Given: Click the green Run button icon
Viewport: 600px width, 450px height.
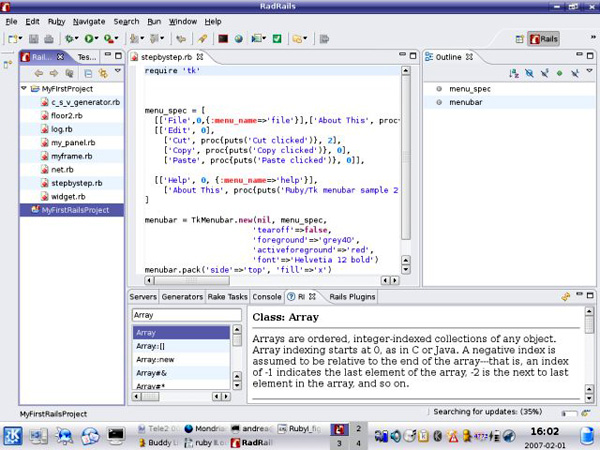Looking at the screenshot, I should point(89,39).
